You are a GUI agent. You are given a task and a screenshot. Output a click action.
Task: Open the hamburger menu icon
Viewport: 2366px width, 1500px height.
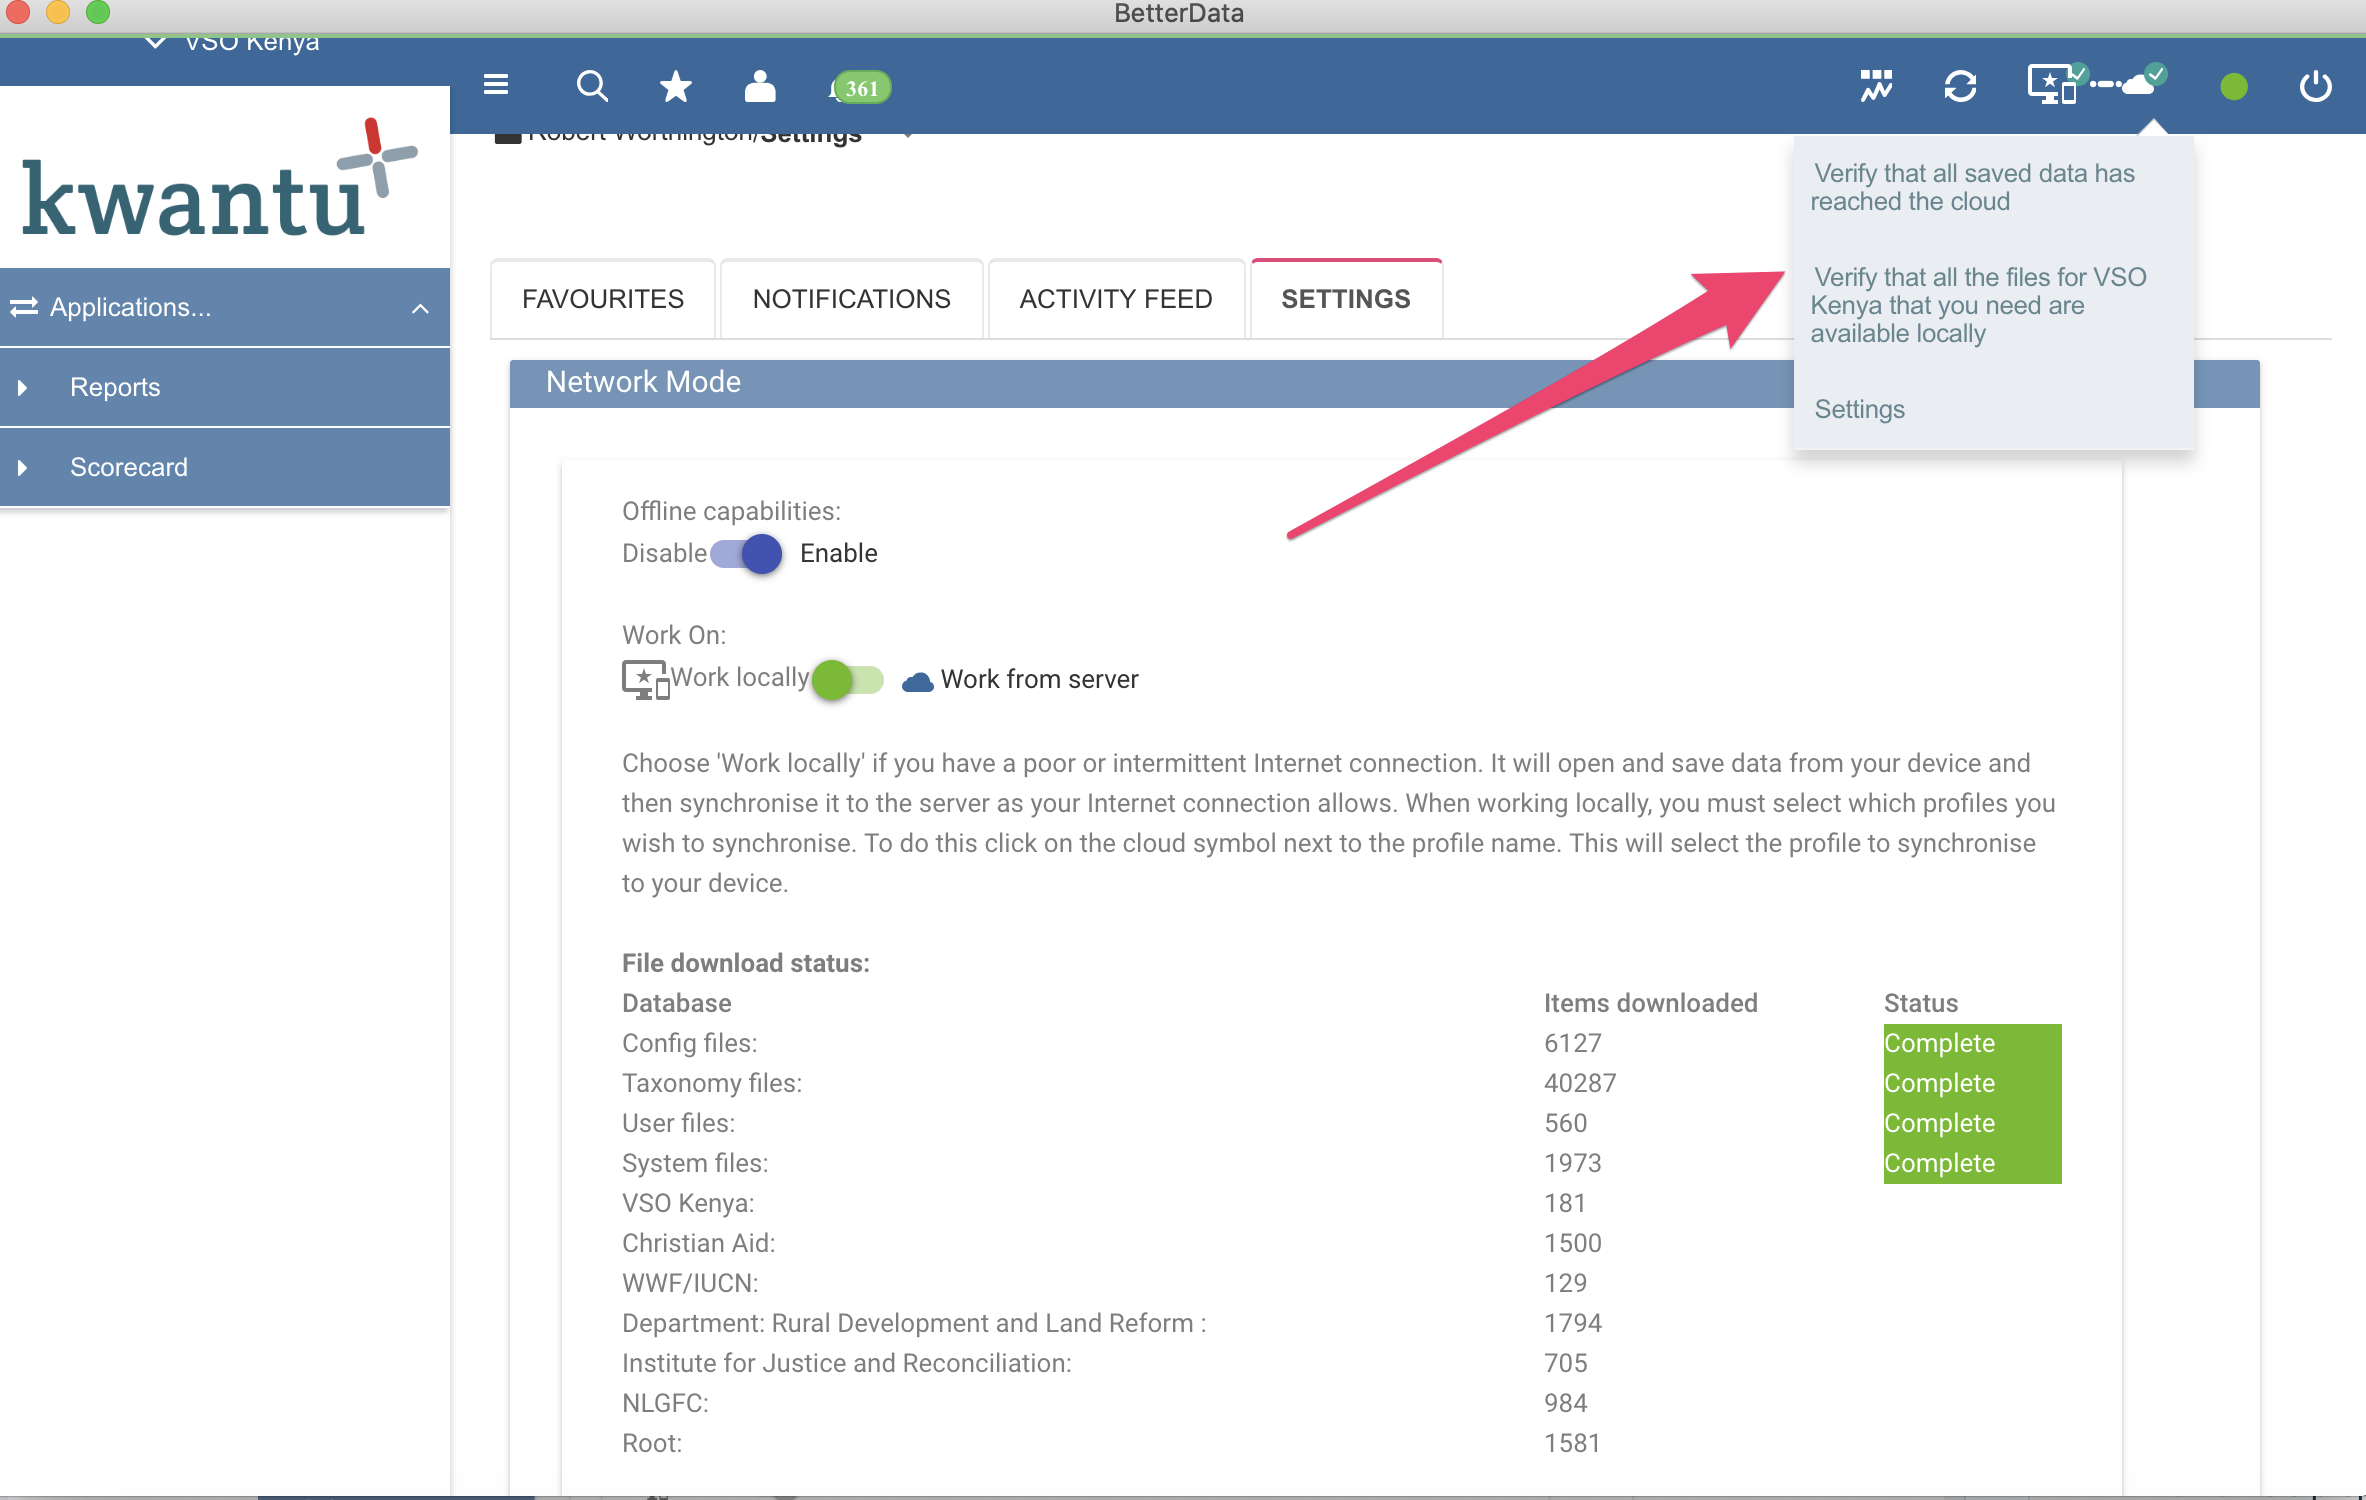496,86
